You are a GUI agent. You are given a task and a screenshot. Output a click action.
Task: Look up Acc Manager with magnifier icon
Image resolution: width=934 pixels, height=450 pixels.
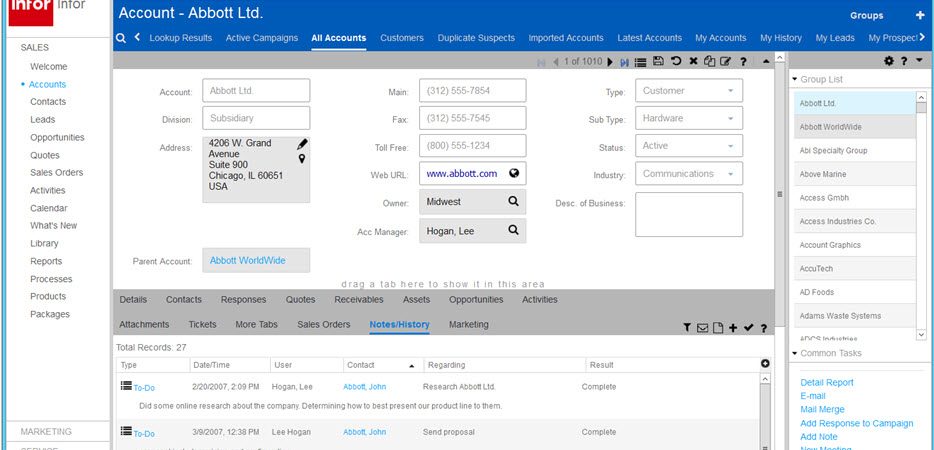513,229
